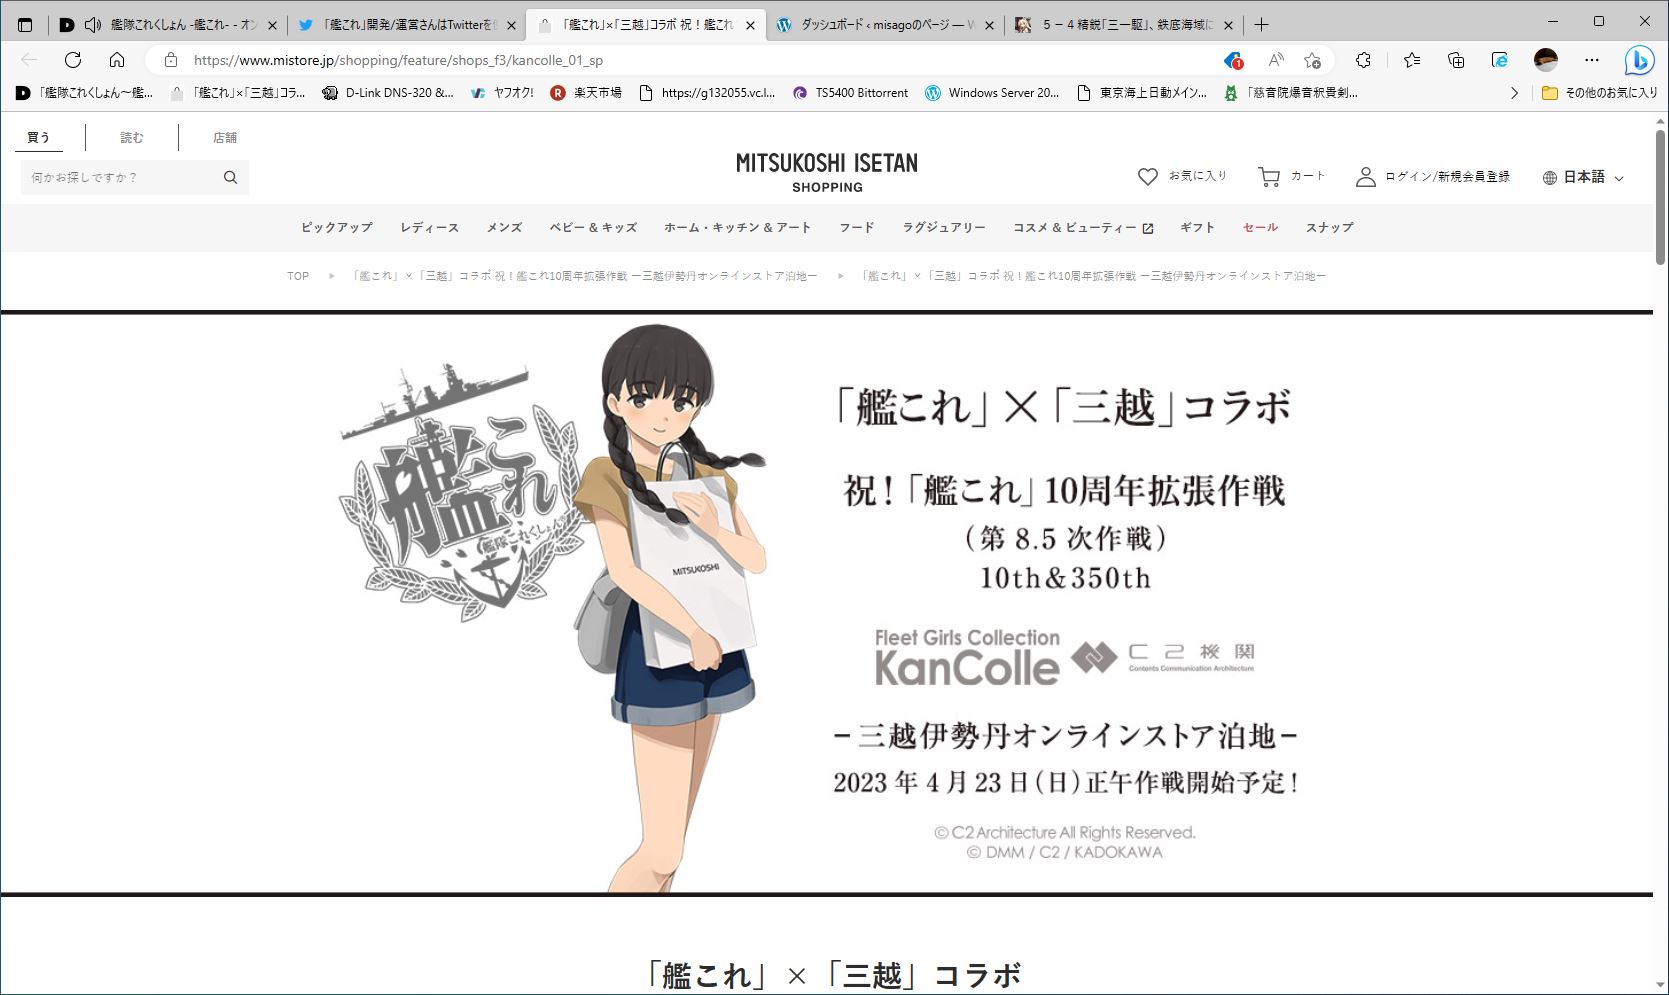Open the browser profile avatar
The width and height of the screenshot is (1669, 995).
pyautogui.click(x=1546, y=60)
